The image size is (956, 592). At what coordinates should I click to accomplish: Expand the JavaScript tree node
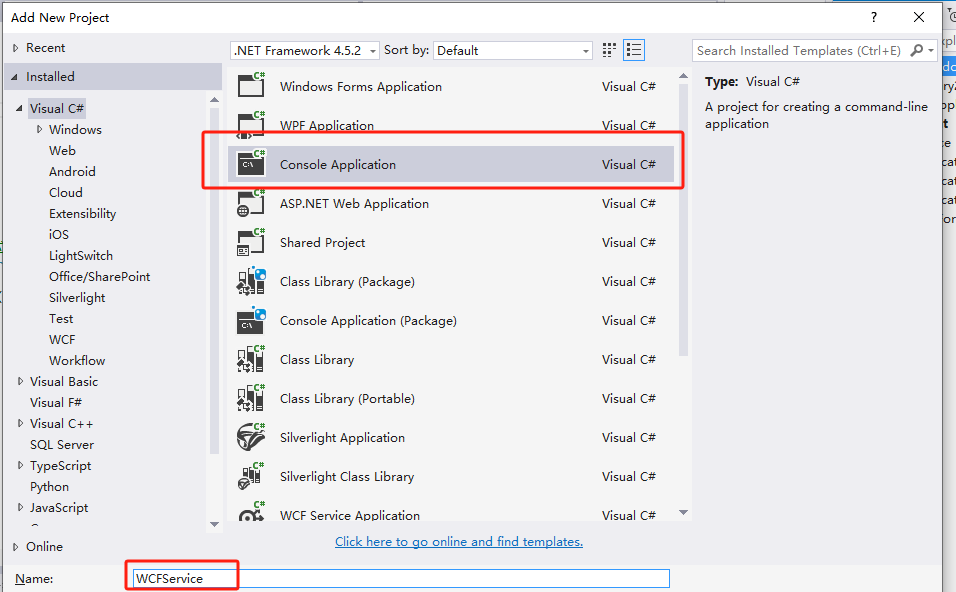point(20,507)
